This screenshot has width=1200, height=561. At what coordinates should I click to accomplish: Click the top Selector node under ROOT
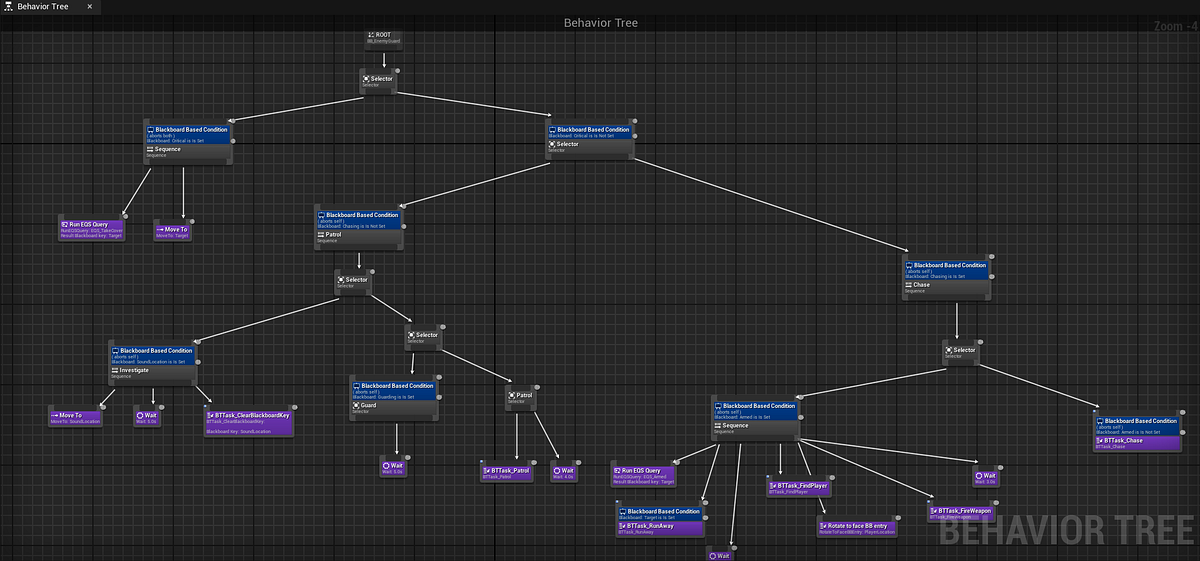click(378, 81)
